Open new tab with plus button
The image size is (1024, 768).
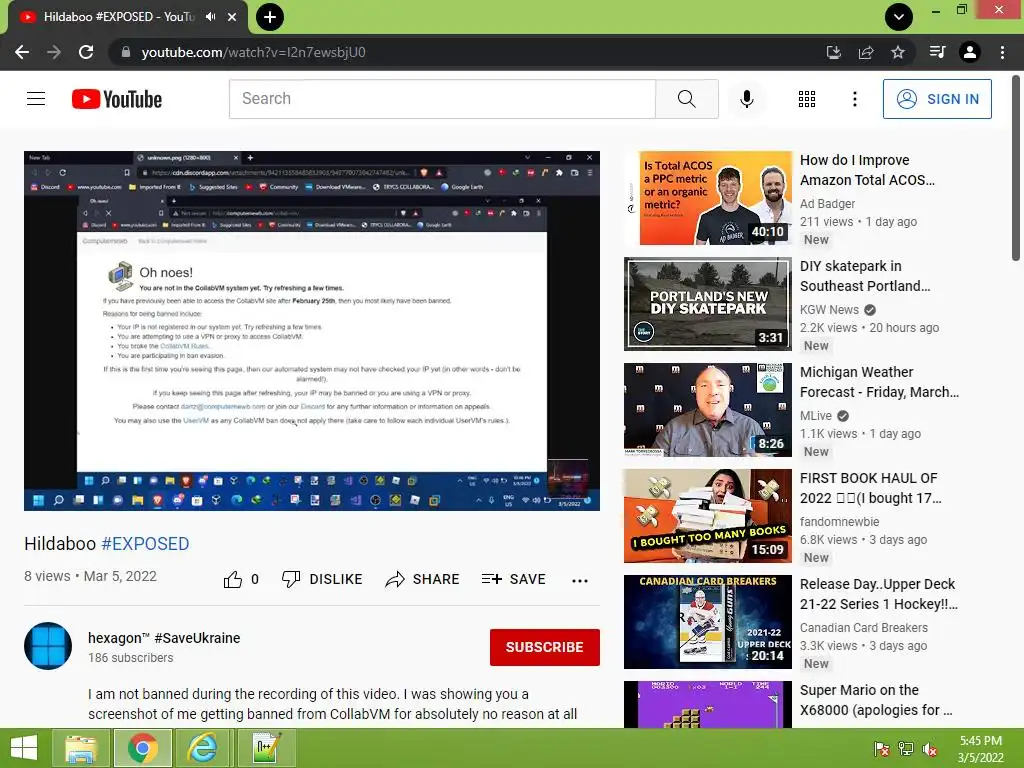[270, 17]
